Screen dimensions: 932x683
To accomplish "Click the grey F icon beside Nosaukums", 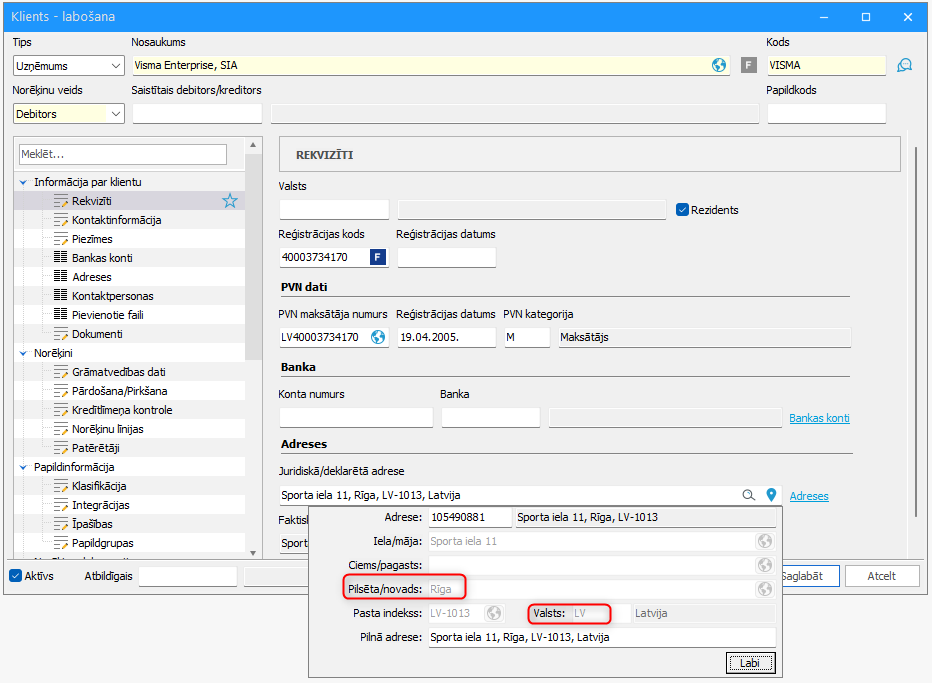I will 748,65.
